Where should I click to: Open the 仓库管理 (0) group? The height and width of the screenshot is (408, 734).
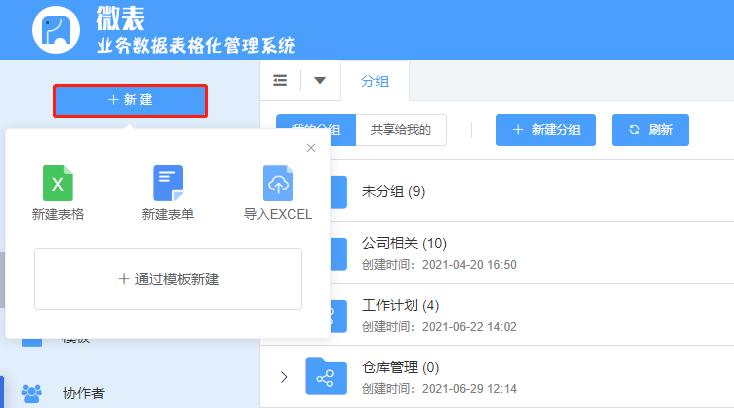(400, 367)
